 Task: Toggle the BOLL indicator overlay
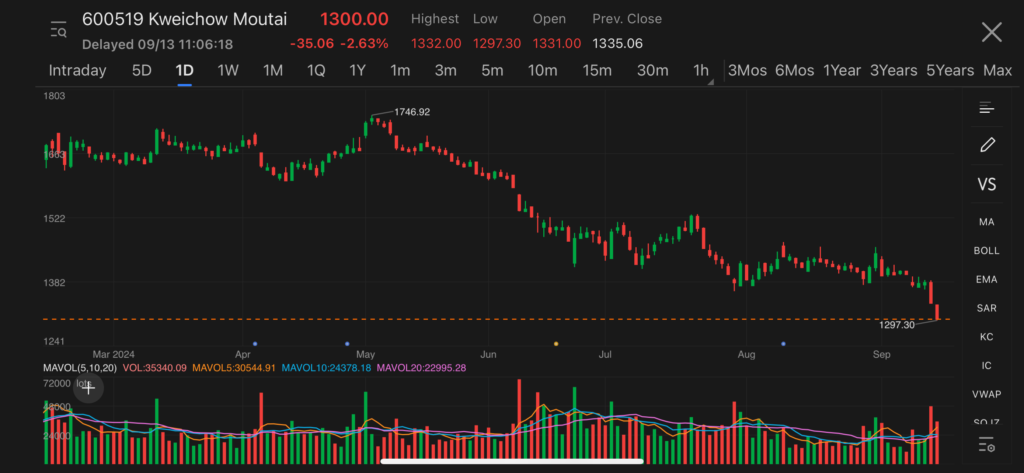pos(986,251)
